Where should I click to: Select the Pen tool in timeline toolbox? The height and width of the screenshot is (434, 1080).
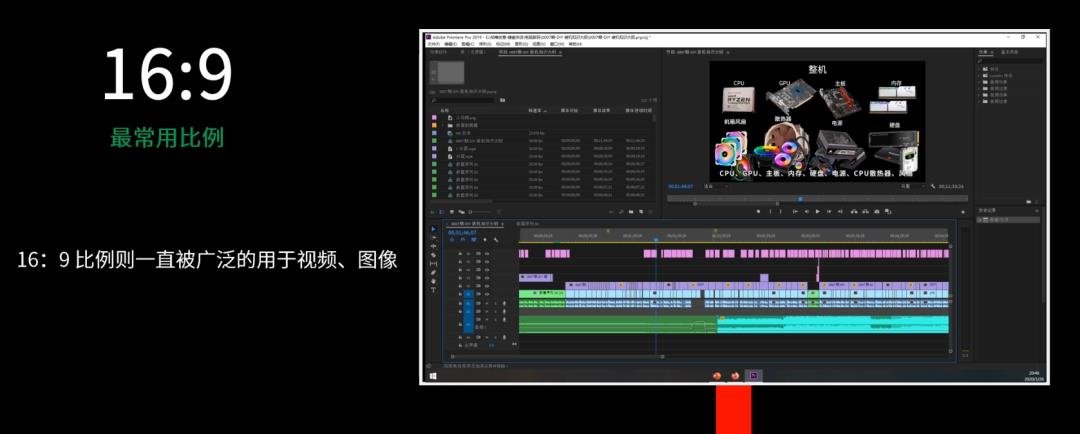pyautogui.click(x=433, y=273)
